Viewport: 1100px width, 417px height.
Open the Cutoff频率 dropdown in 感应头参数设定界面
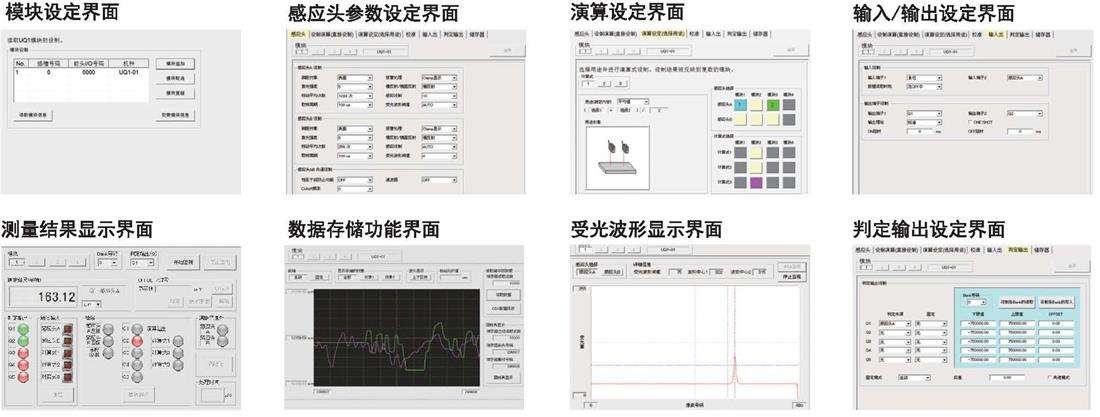(x=355, y=189)
